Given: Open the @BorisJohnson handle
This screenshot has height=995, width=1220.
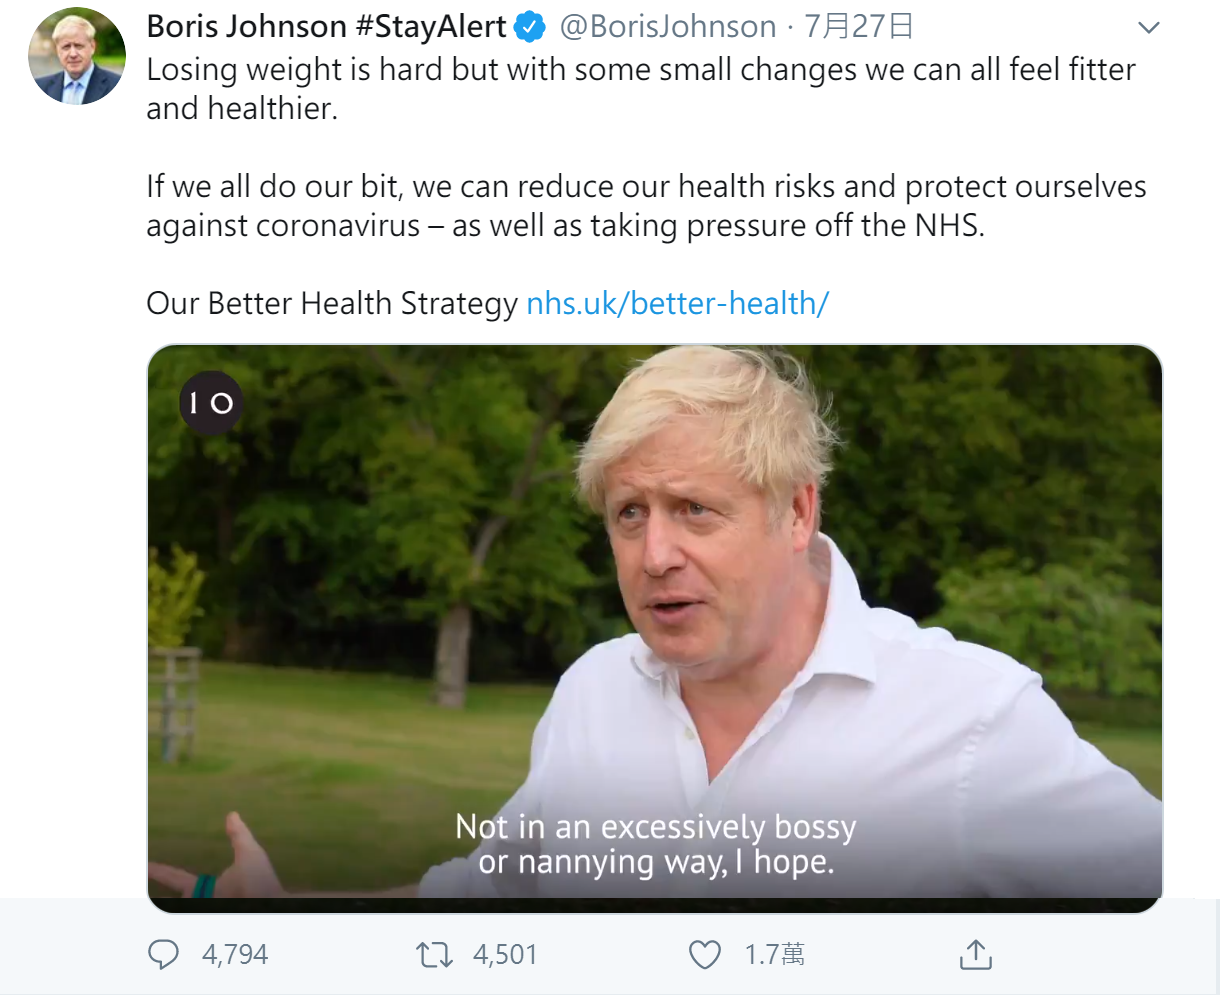Looking at the screenshot, I should [668, 27].
